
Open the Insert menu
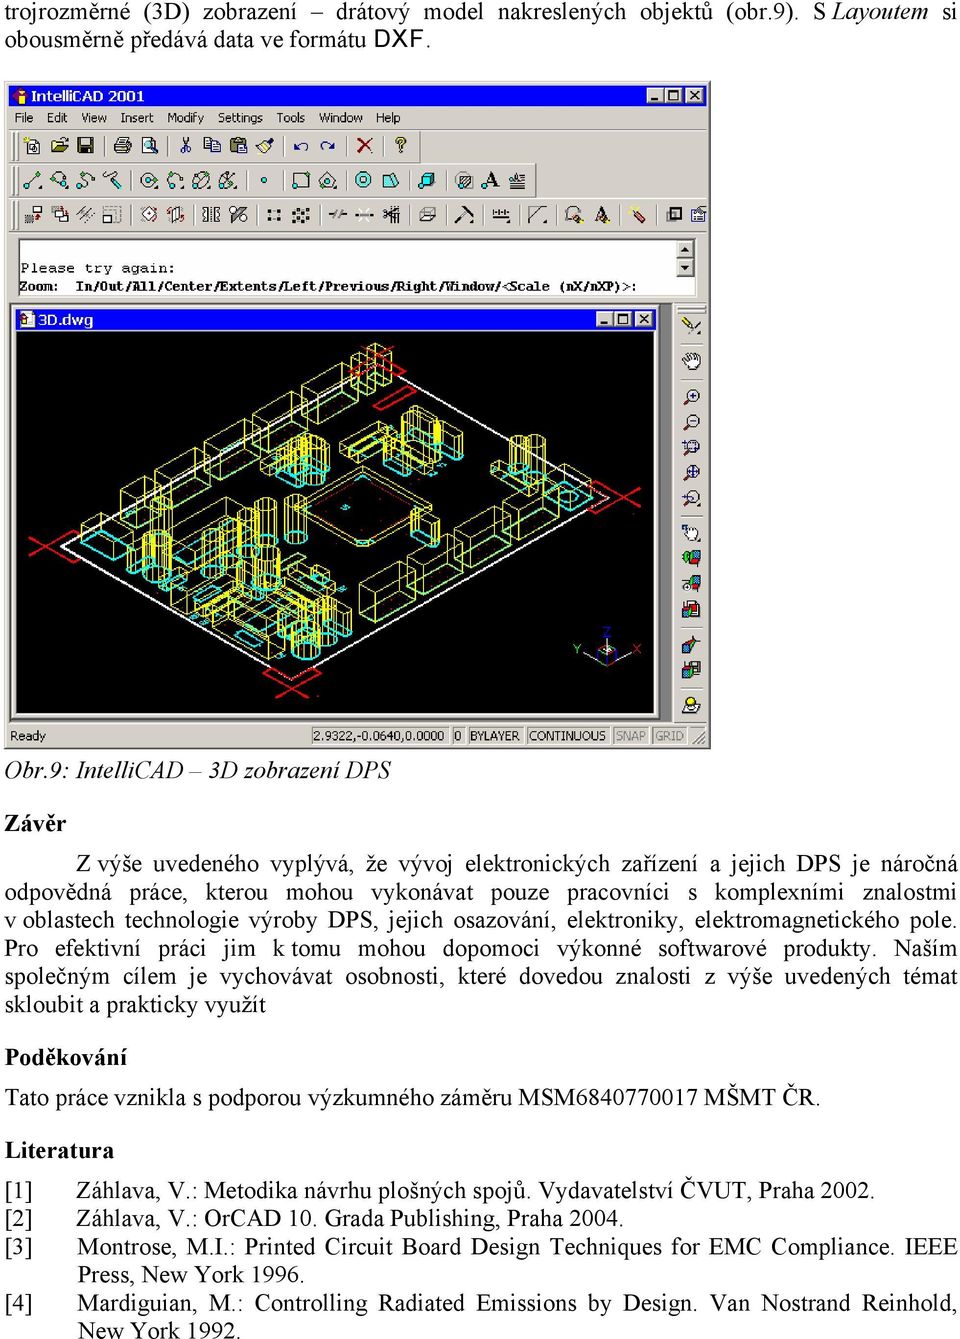coord(137,118)
